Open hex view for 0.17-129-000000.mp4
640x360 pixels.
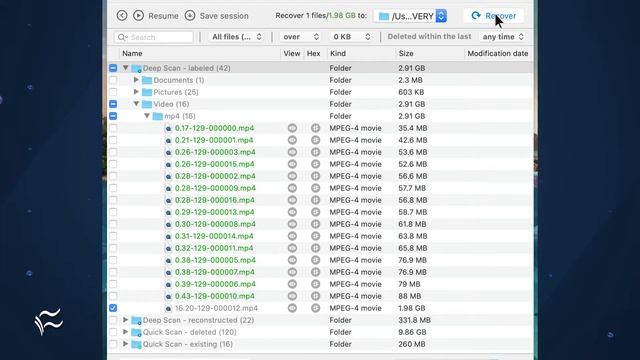point(316,128)
